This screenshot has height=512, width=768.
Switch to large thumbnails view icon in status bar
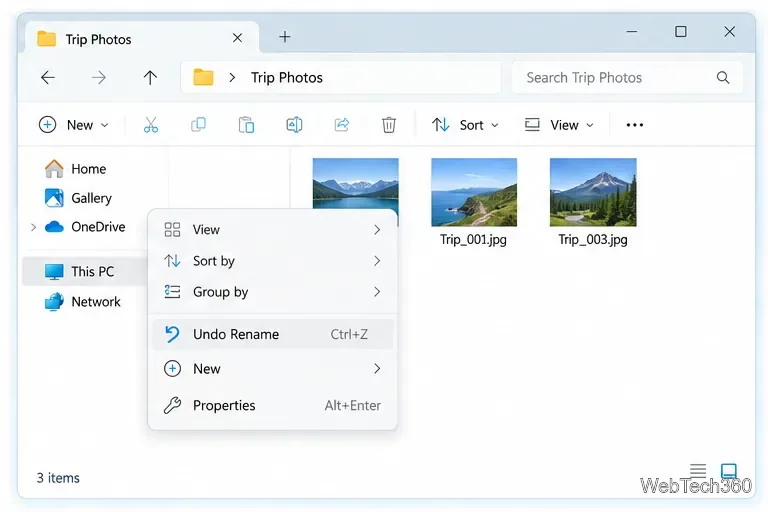point(729,471)
